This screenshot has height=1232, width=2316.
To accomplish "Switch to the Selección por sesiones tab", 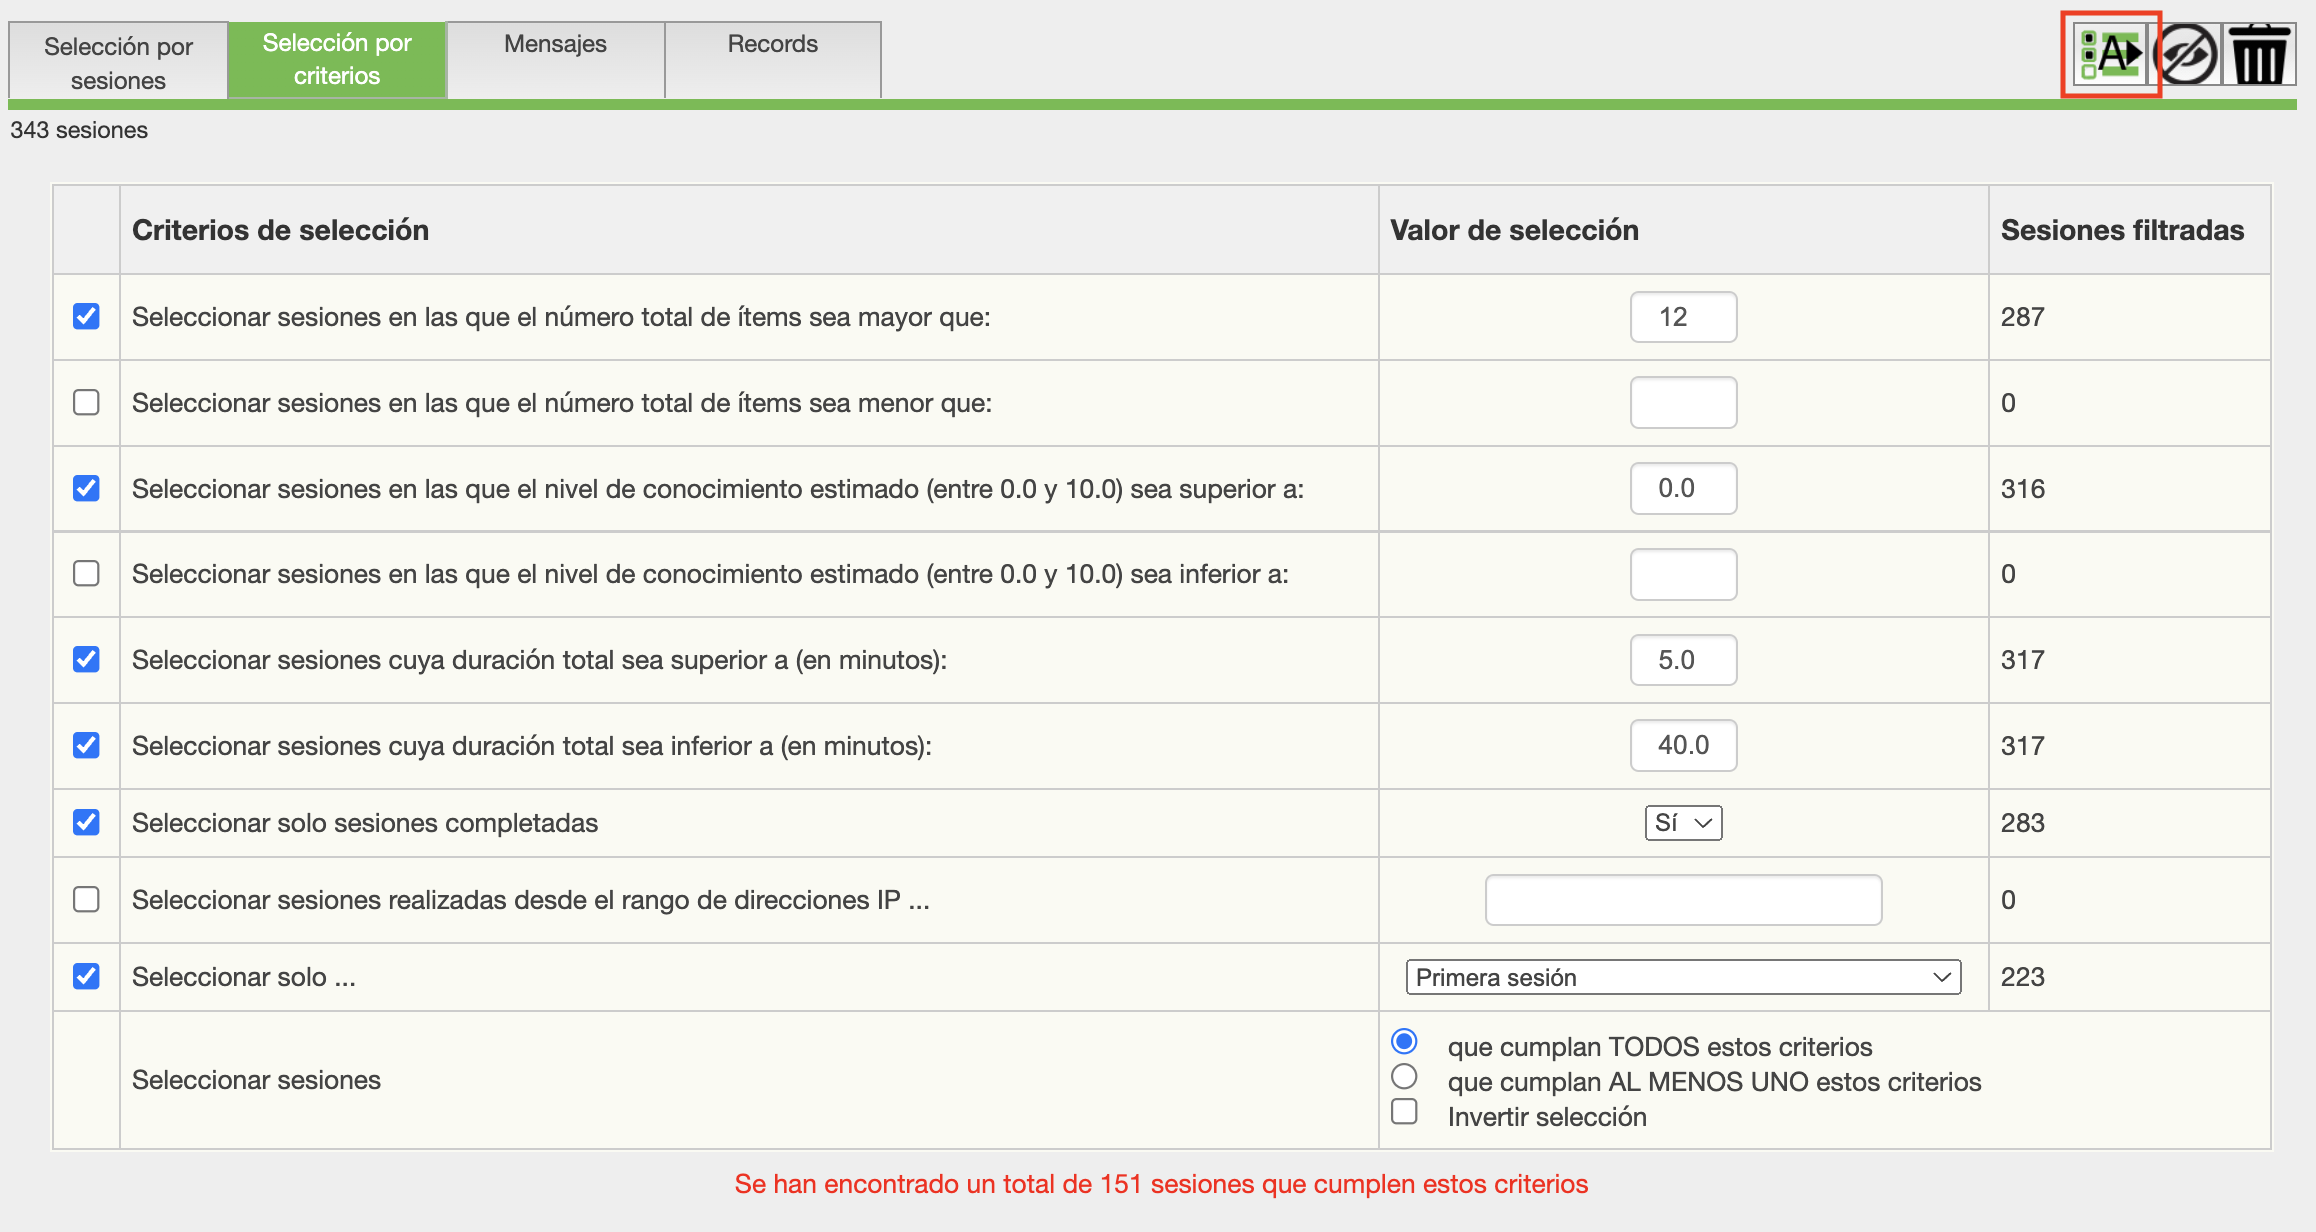I will pyautogui.click(x=118, y=62).
